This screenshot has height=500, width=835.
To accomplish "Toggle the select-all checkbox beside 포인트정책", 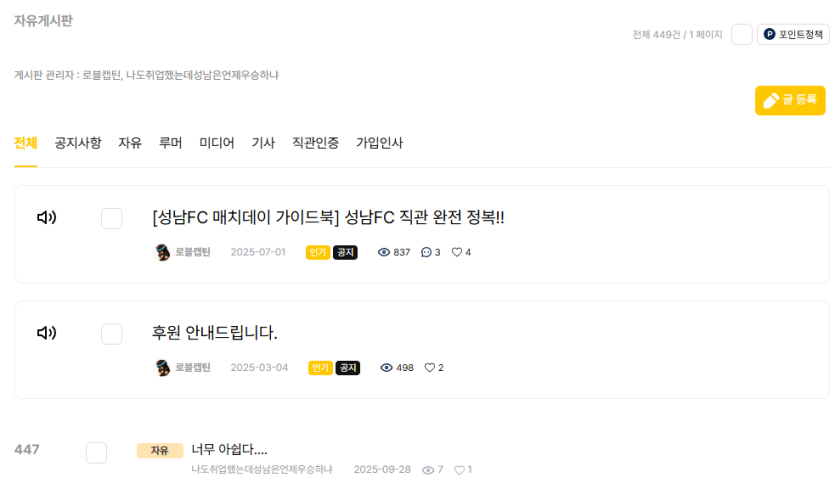I will point(741,35).
